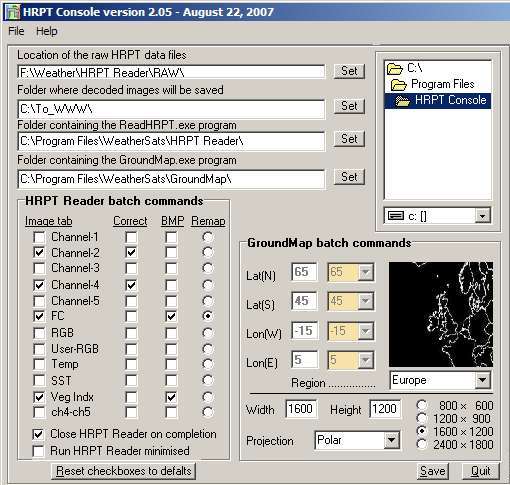510x485 pixels.
Task: Select the 2400 × 1800 size radio button
Action: 422,444
